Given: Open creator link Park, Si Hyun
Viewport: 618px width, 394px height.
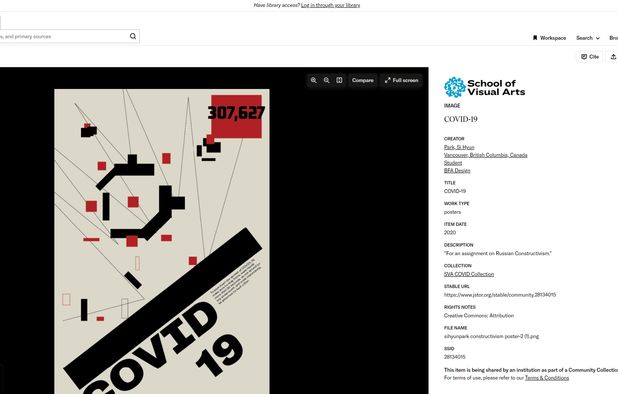Looking at the screenshot, I should coord(459,147).
